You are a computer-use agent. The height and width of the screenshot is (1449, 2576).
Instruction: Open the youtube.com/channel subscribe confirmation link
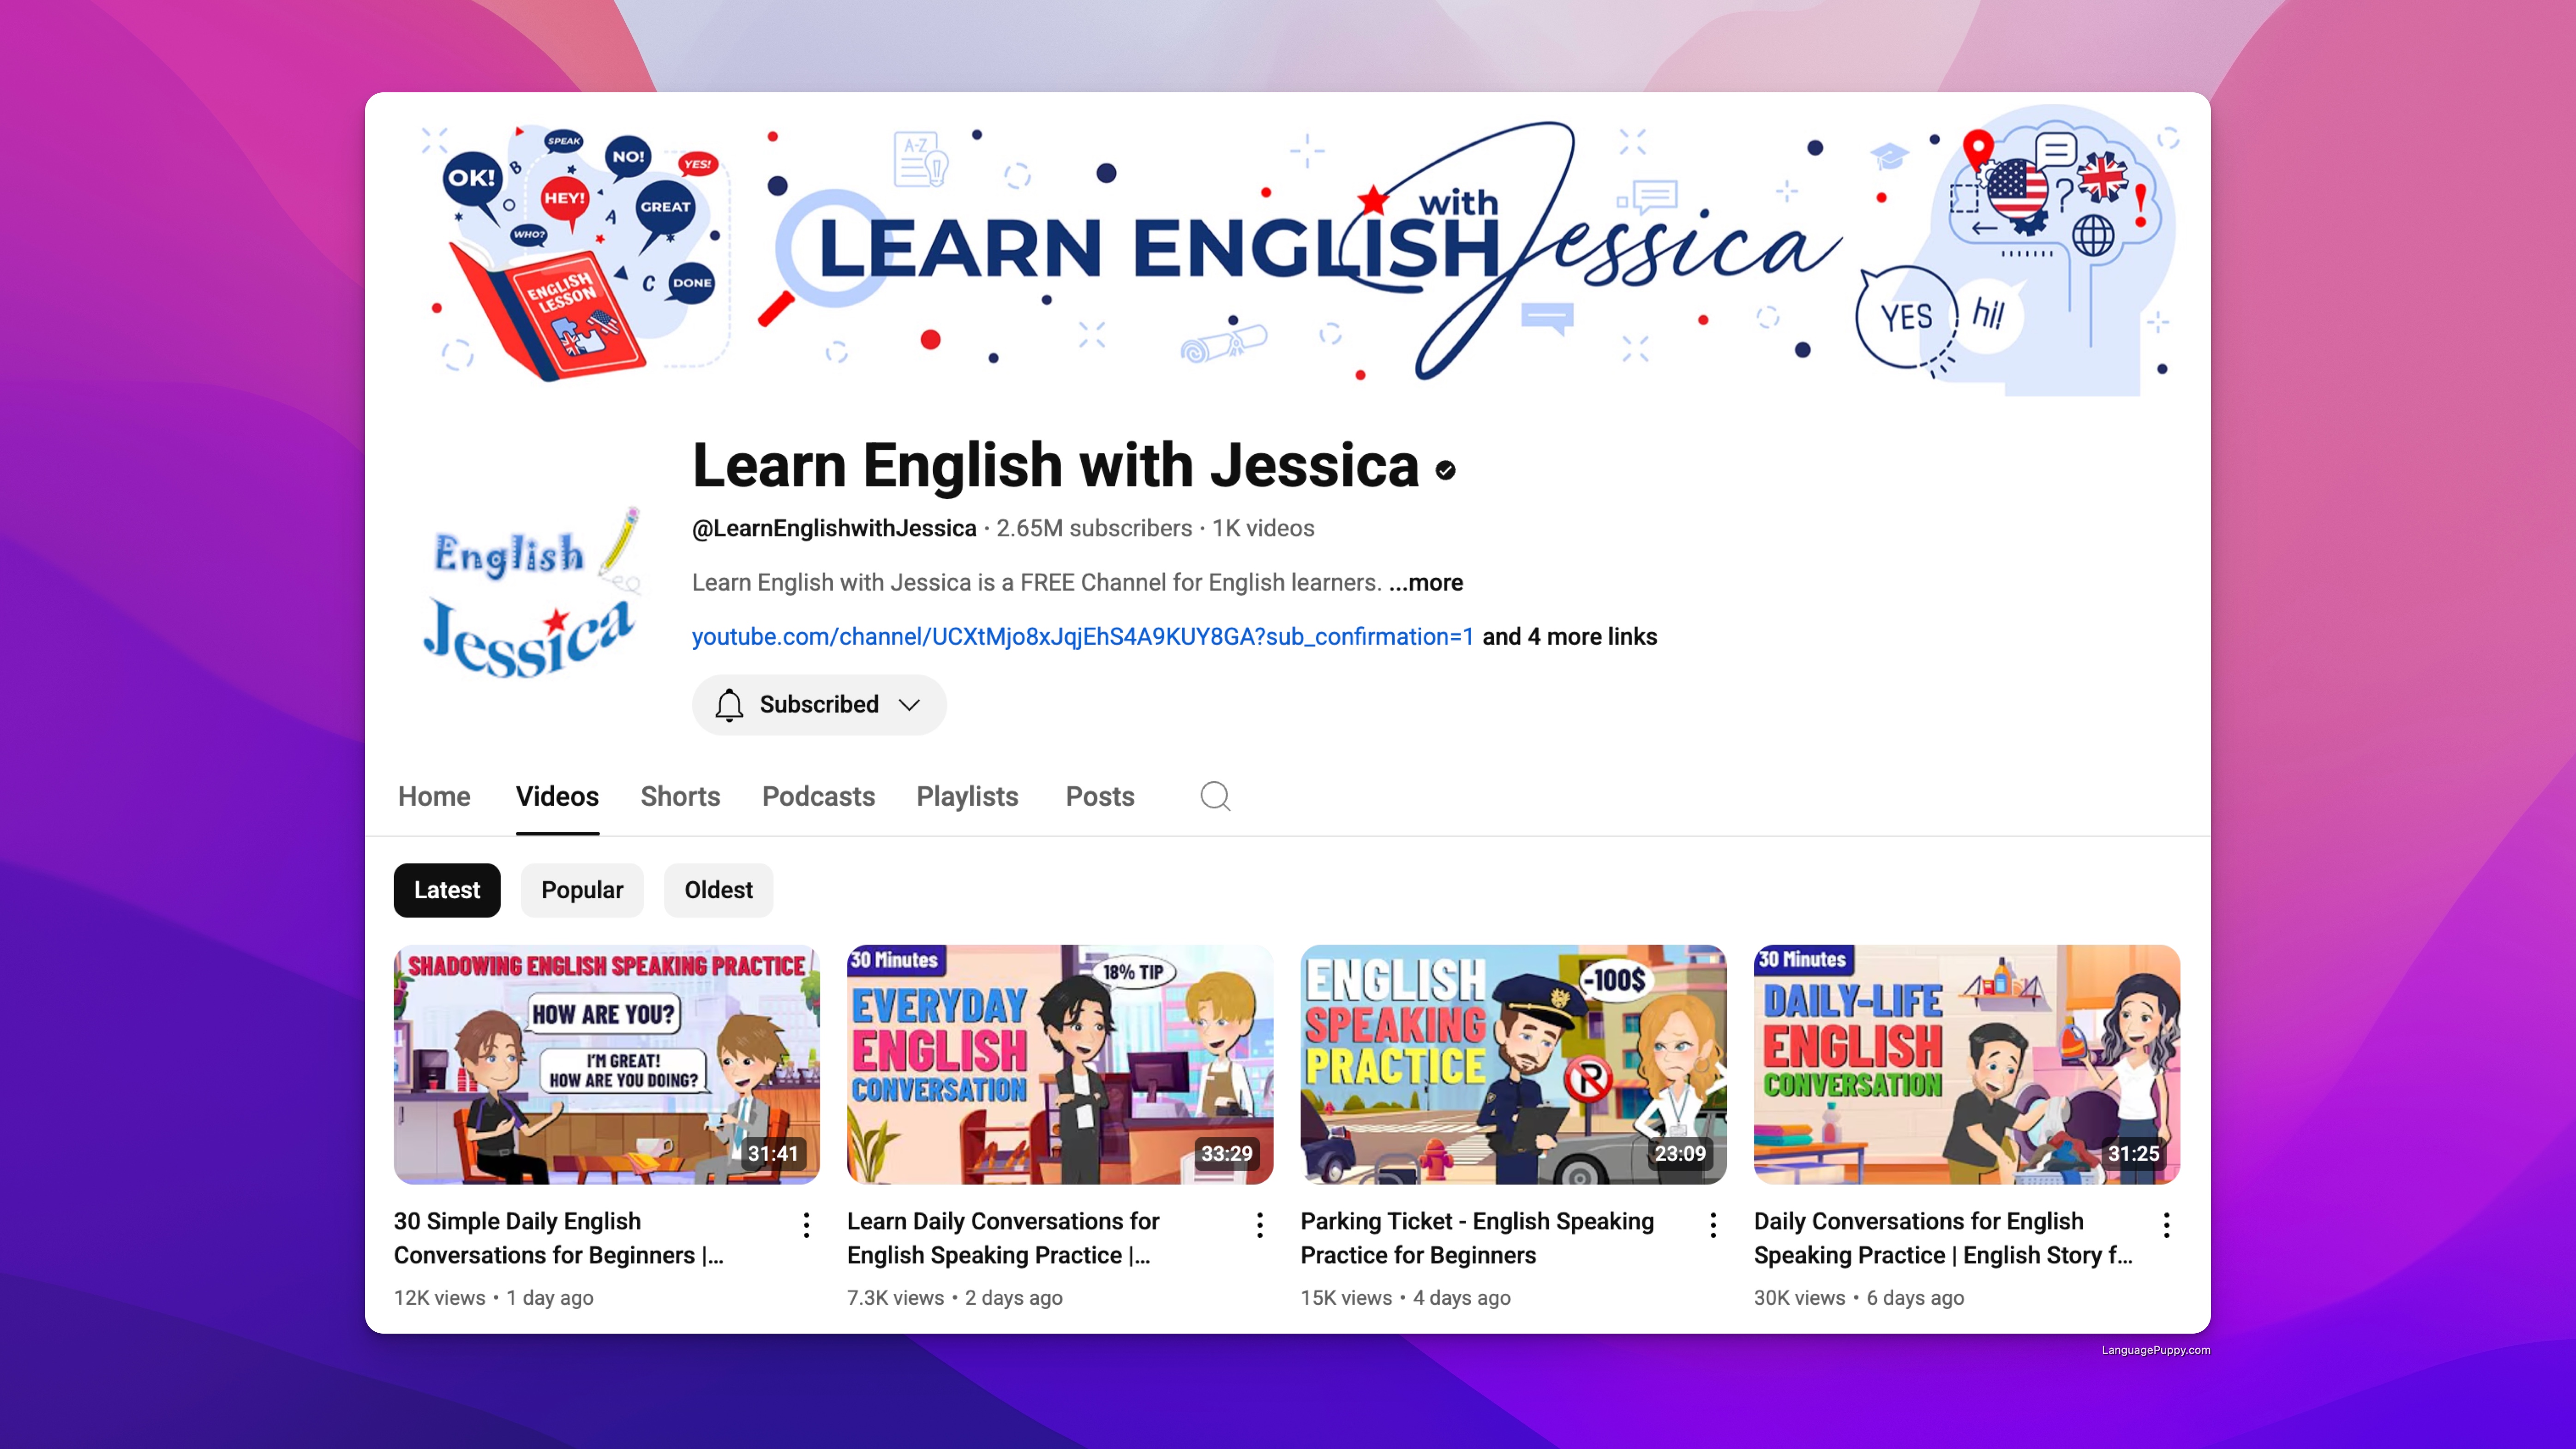pyautogui.click(x=1083, y=637)
